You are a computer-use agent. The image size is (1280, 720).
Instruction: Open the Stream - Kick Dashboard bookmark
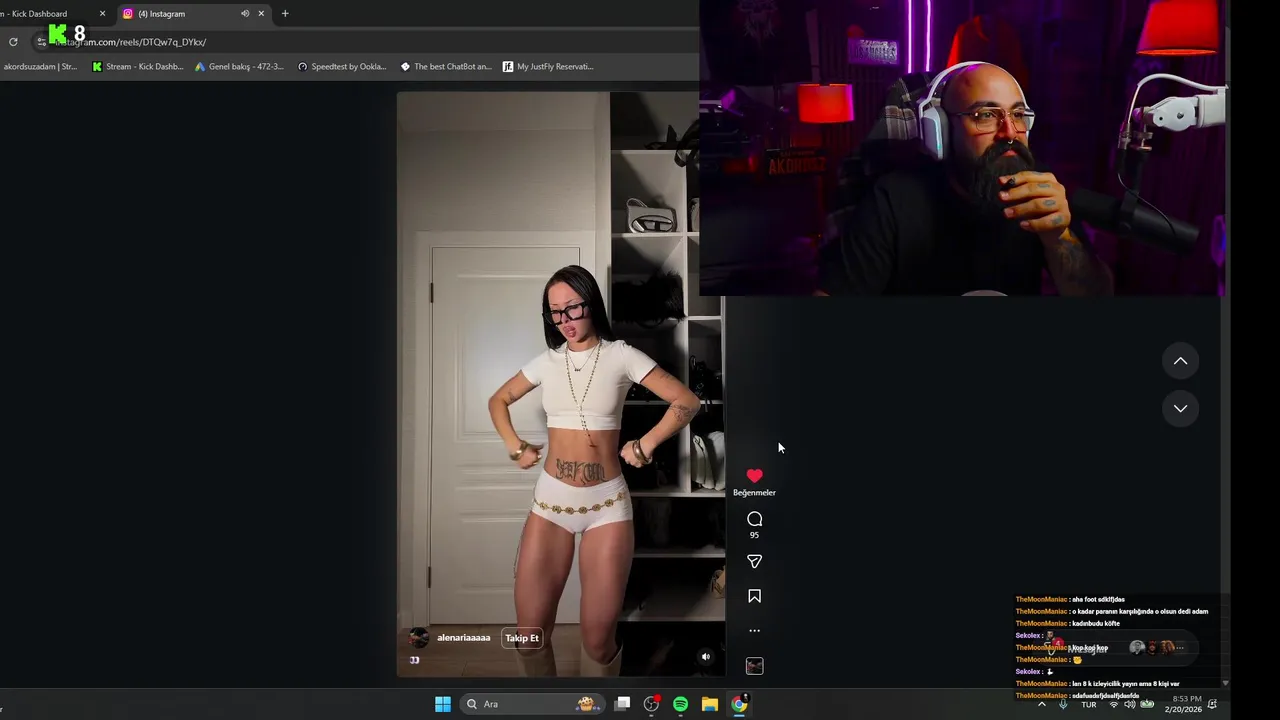pos(137,67)
